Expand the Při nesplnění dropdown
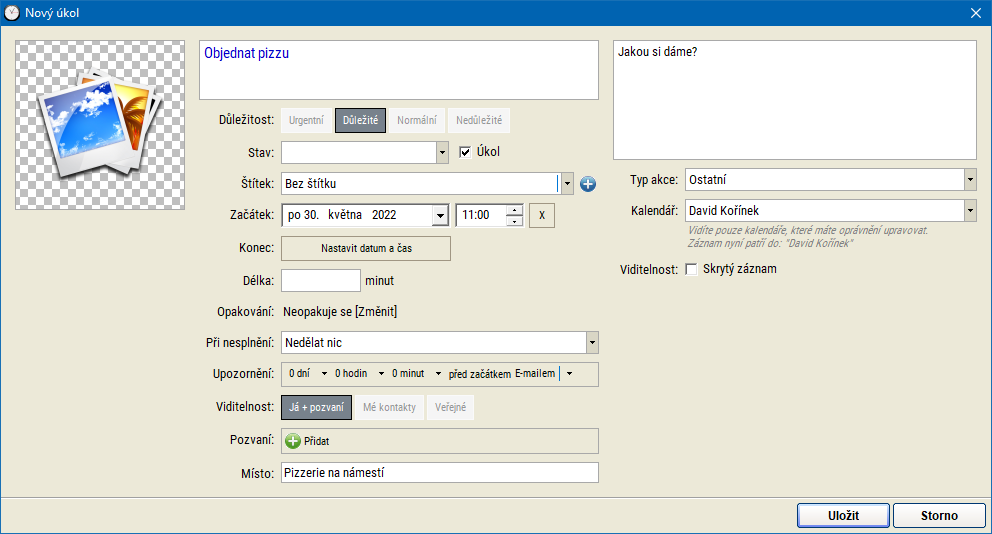 [591, 343]
